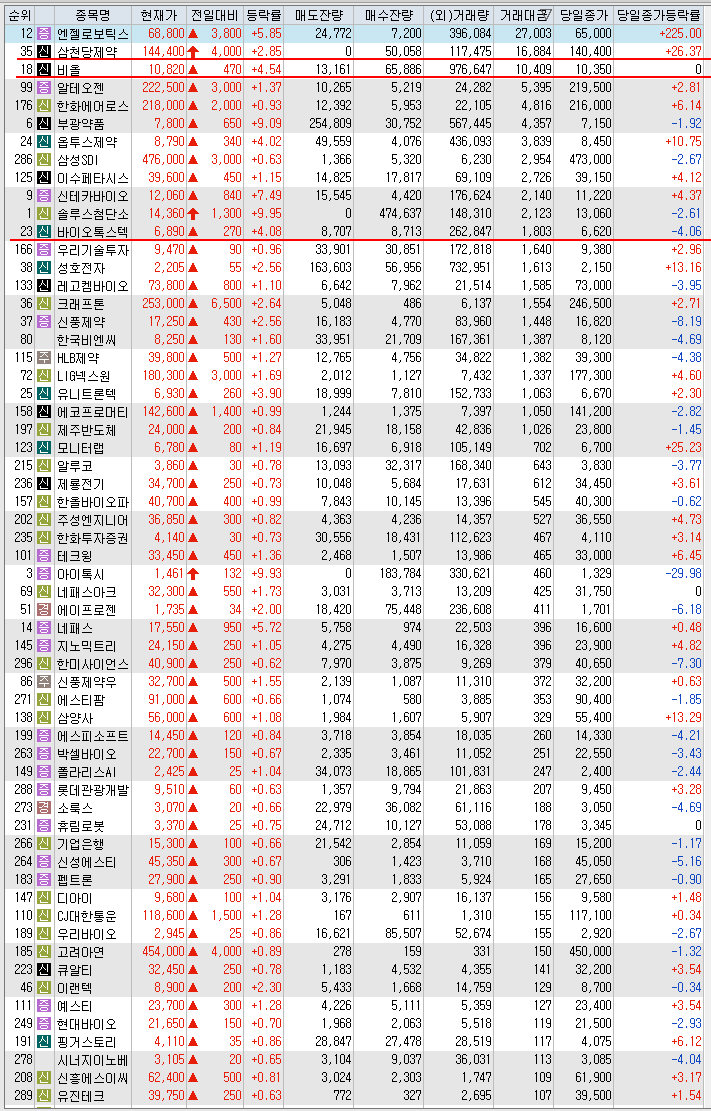Screen dimensions: 711x1111
Task: Sort by the 전일대비 column header
Action: click(x=214, y=15)
